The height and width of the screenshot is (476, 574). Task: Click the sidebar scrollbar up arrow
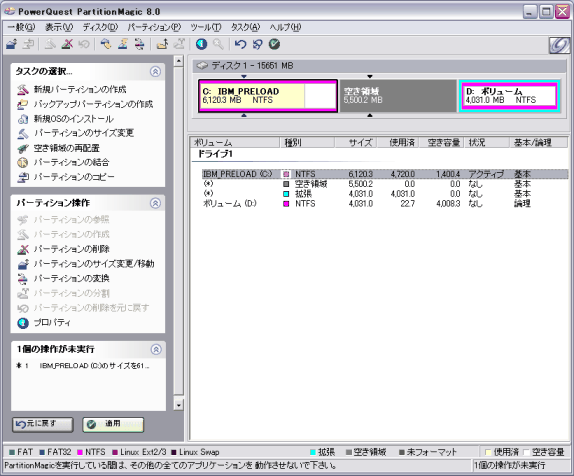(178, 61)
